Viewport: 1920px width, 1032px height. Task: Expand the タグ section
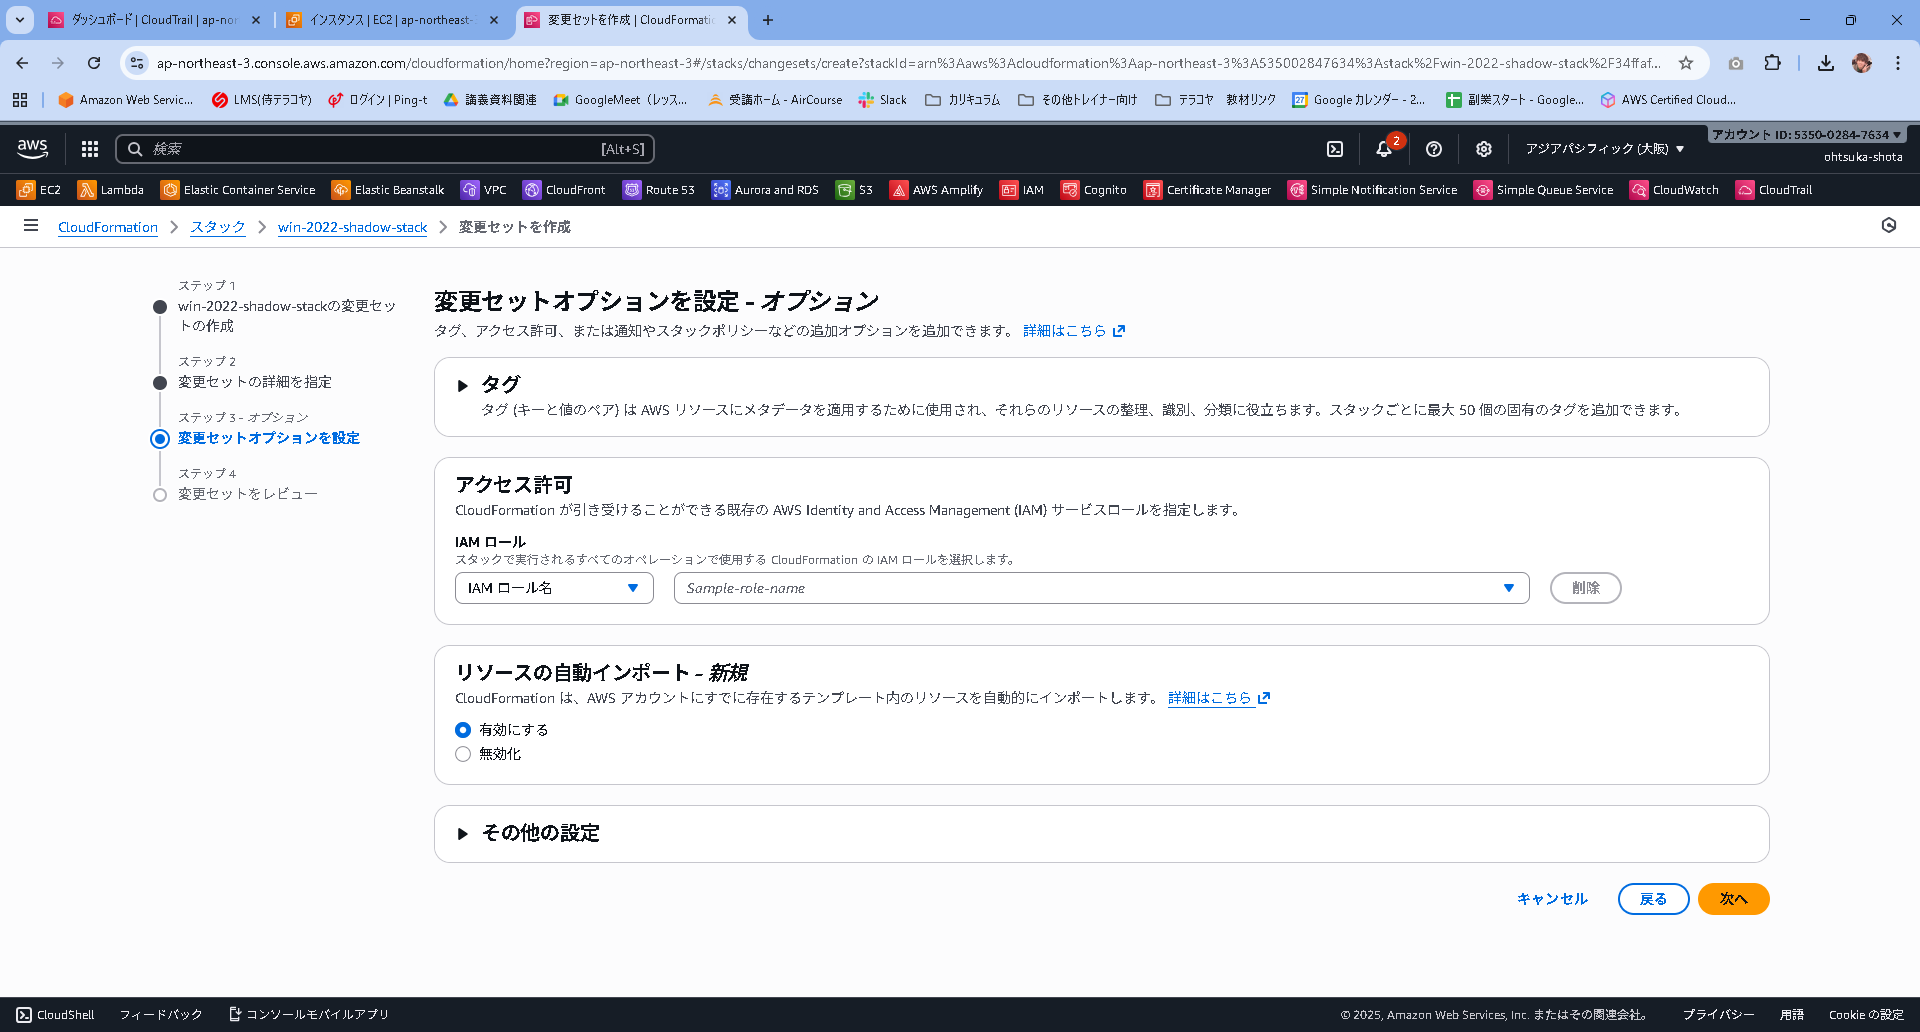[464, 385]
